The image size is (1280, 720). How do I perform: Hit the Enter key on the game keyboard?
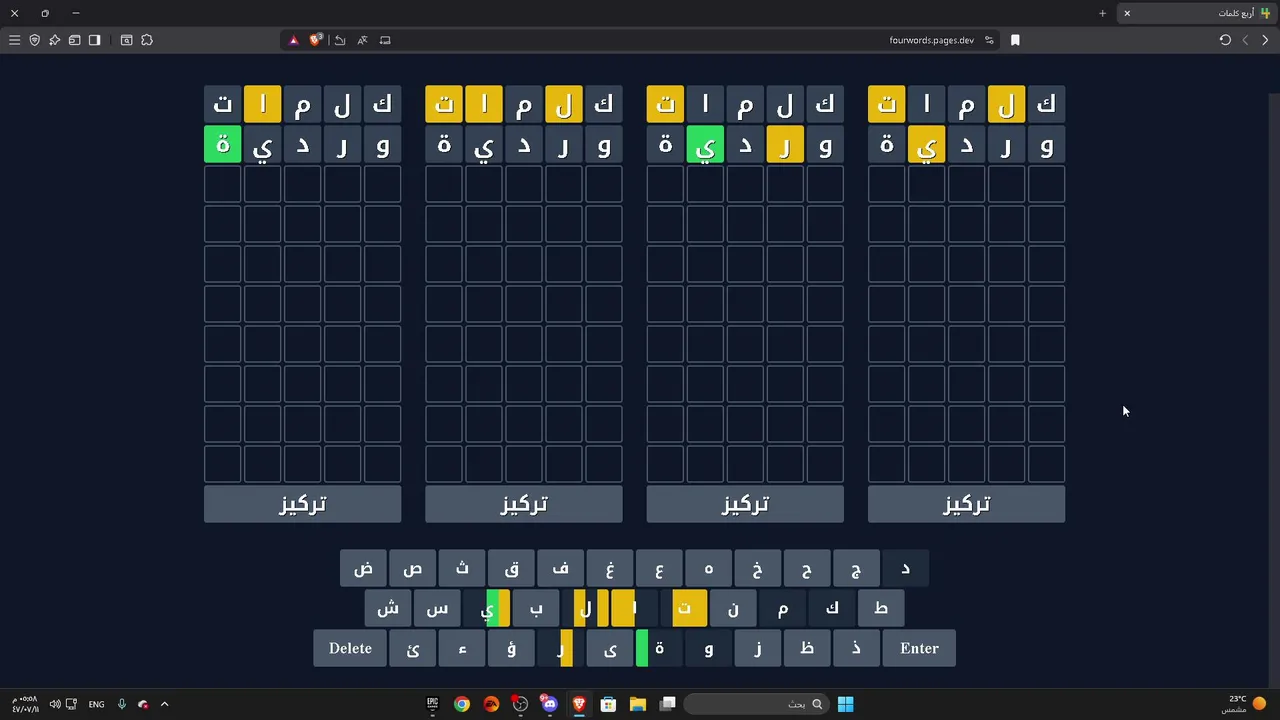[x=919, y=648]
